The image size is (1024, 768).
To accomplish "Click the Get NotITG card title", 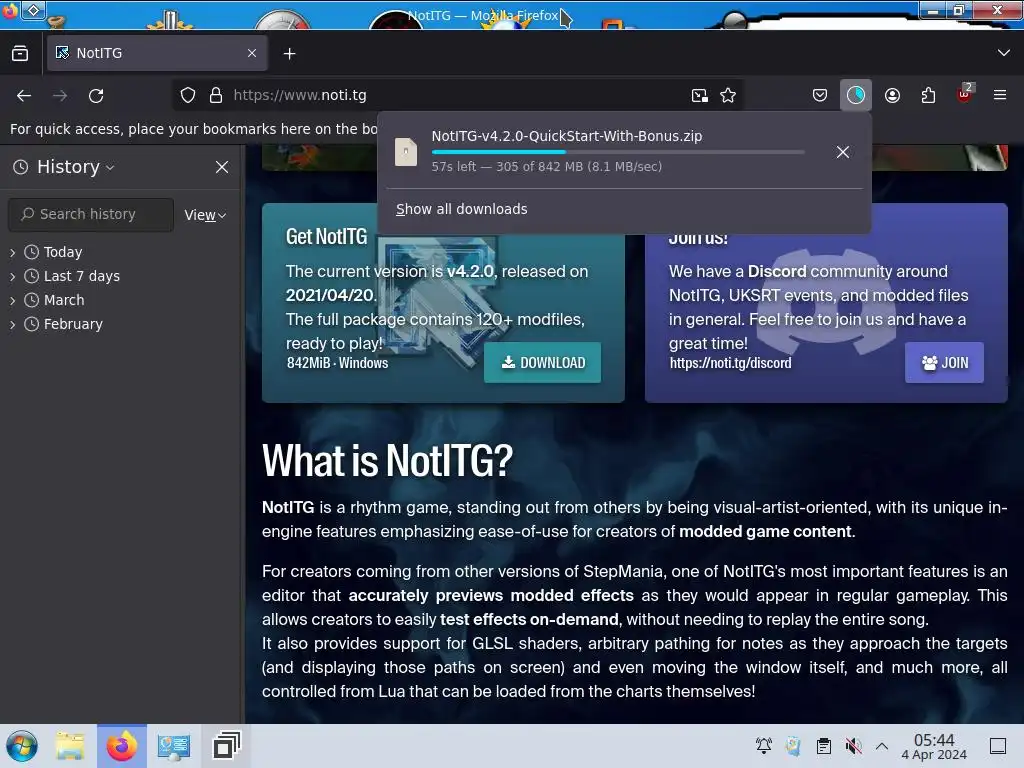I will [x=327, y=236].
